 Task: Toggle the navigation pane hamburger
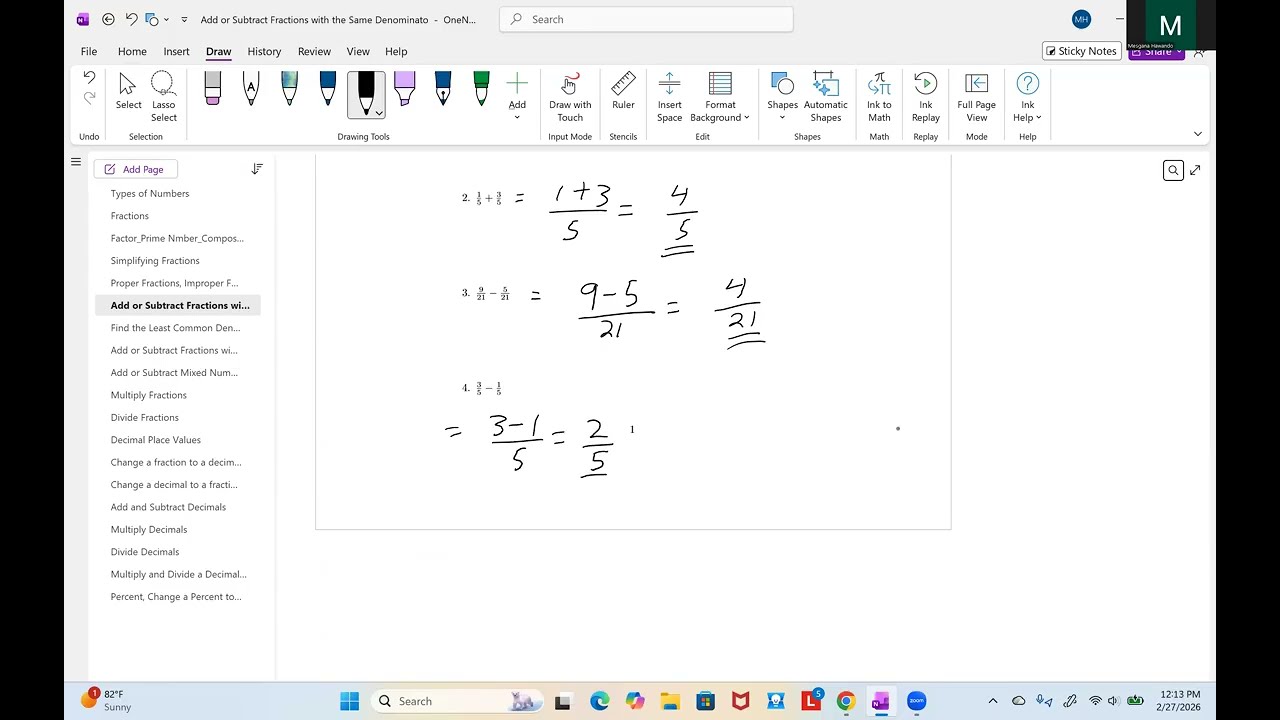[75, 162]
